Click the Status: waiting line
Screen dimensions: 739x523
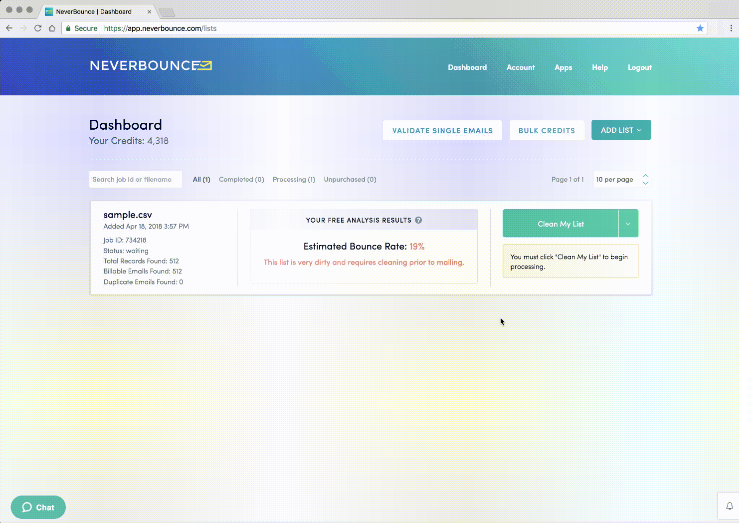tap(126, 251)
